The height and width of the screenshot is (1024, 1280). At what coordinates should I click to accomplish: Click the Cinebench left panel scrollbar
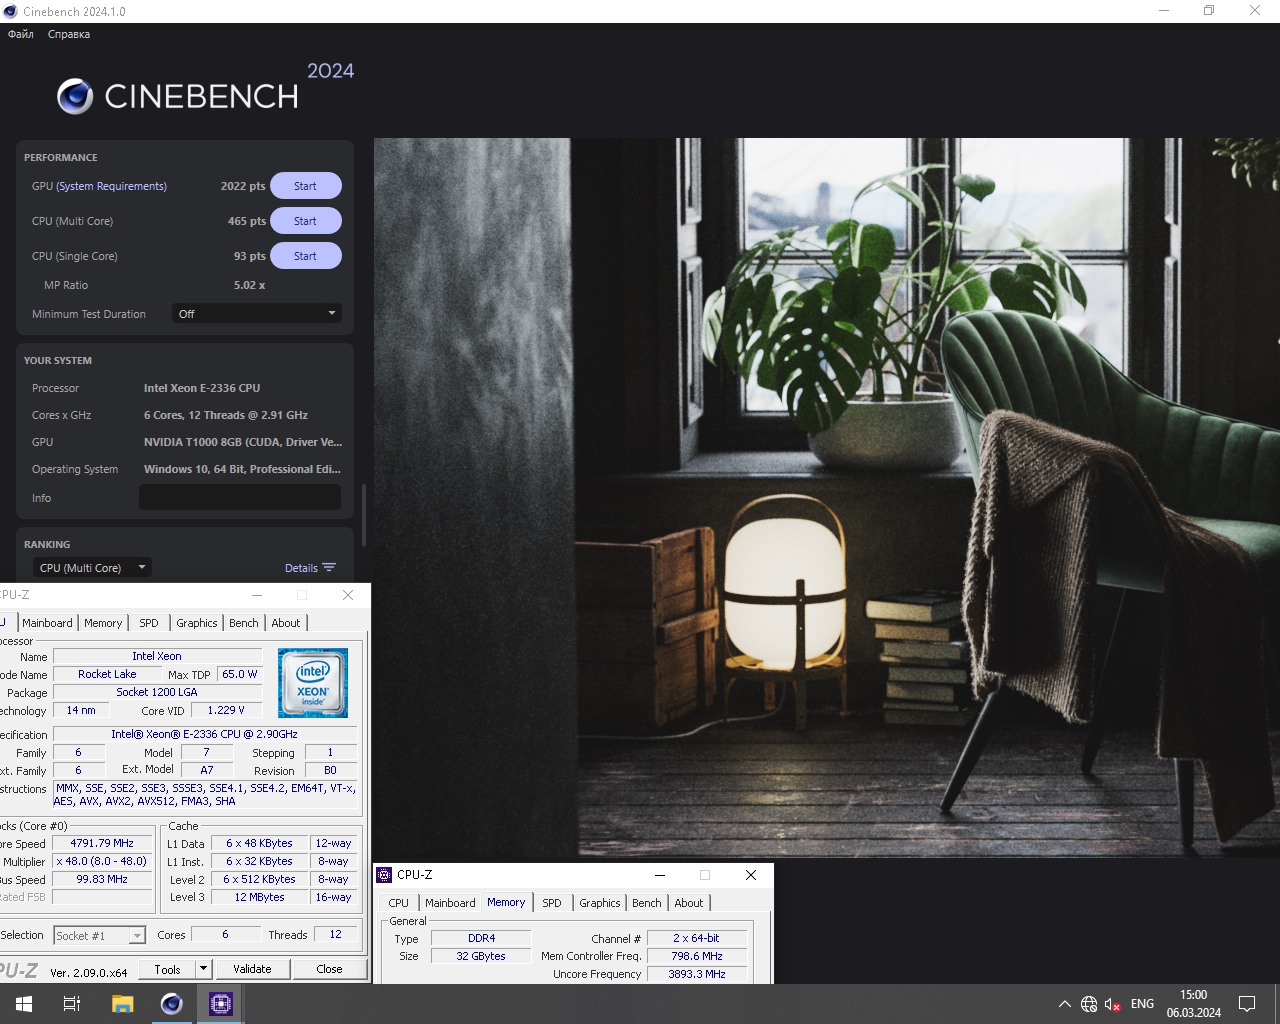(x=364, y=514)
